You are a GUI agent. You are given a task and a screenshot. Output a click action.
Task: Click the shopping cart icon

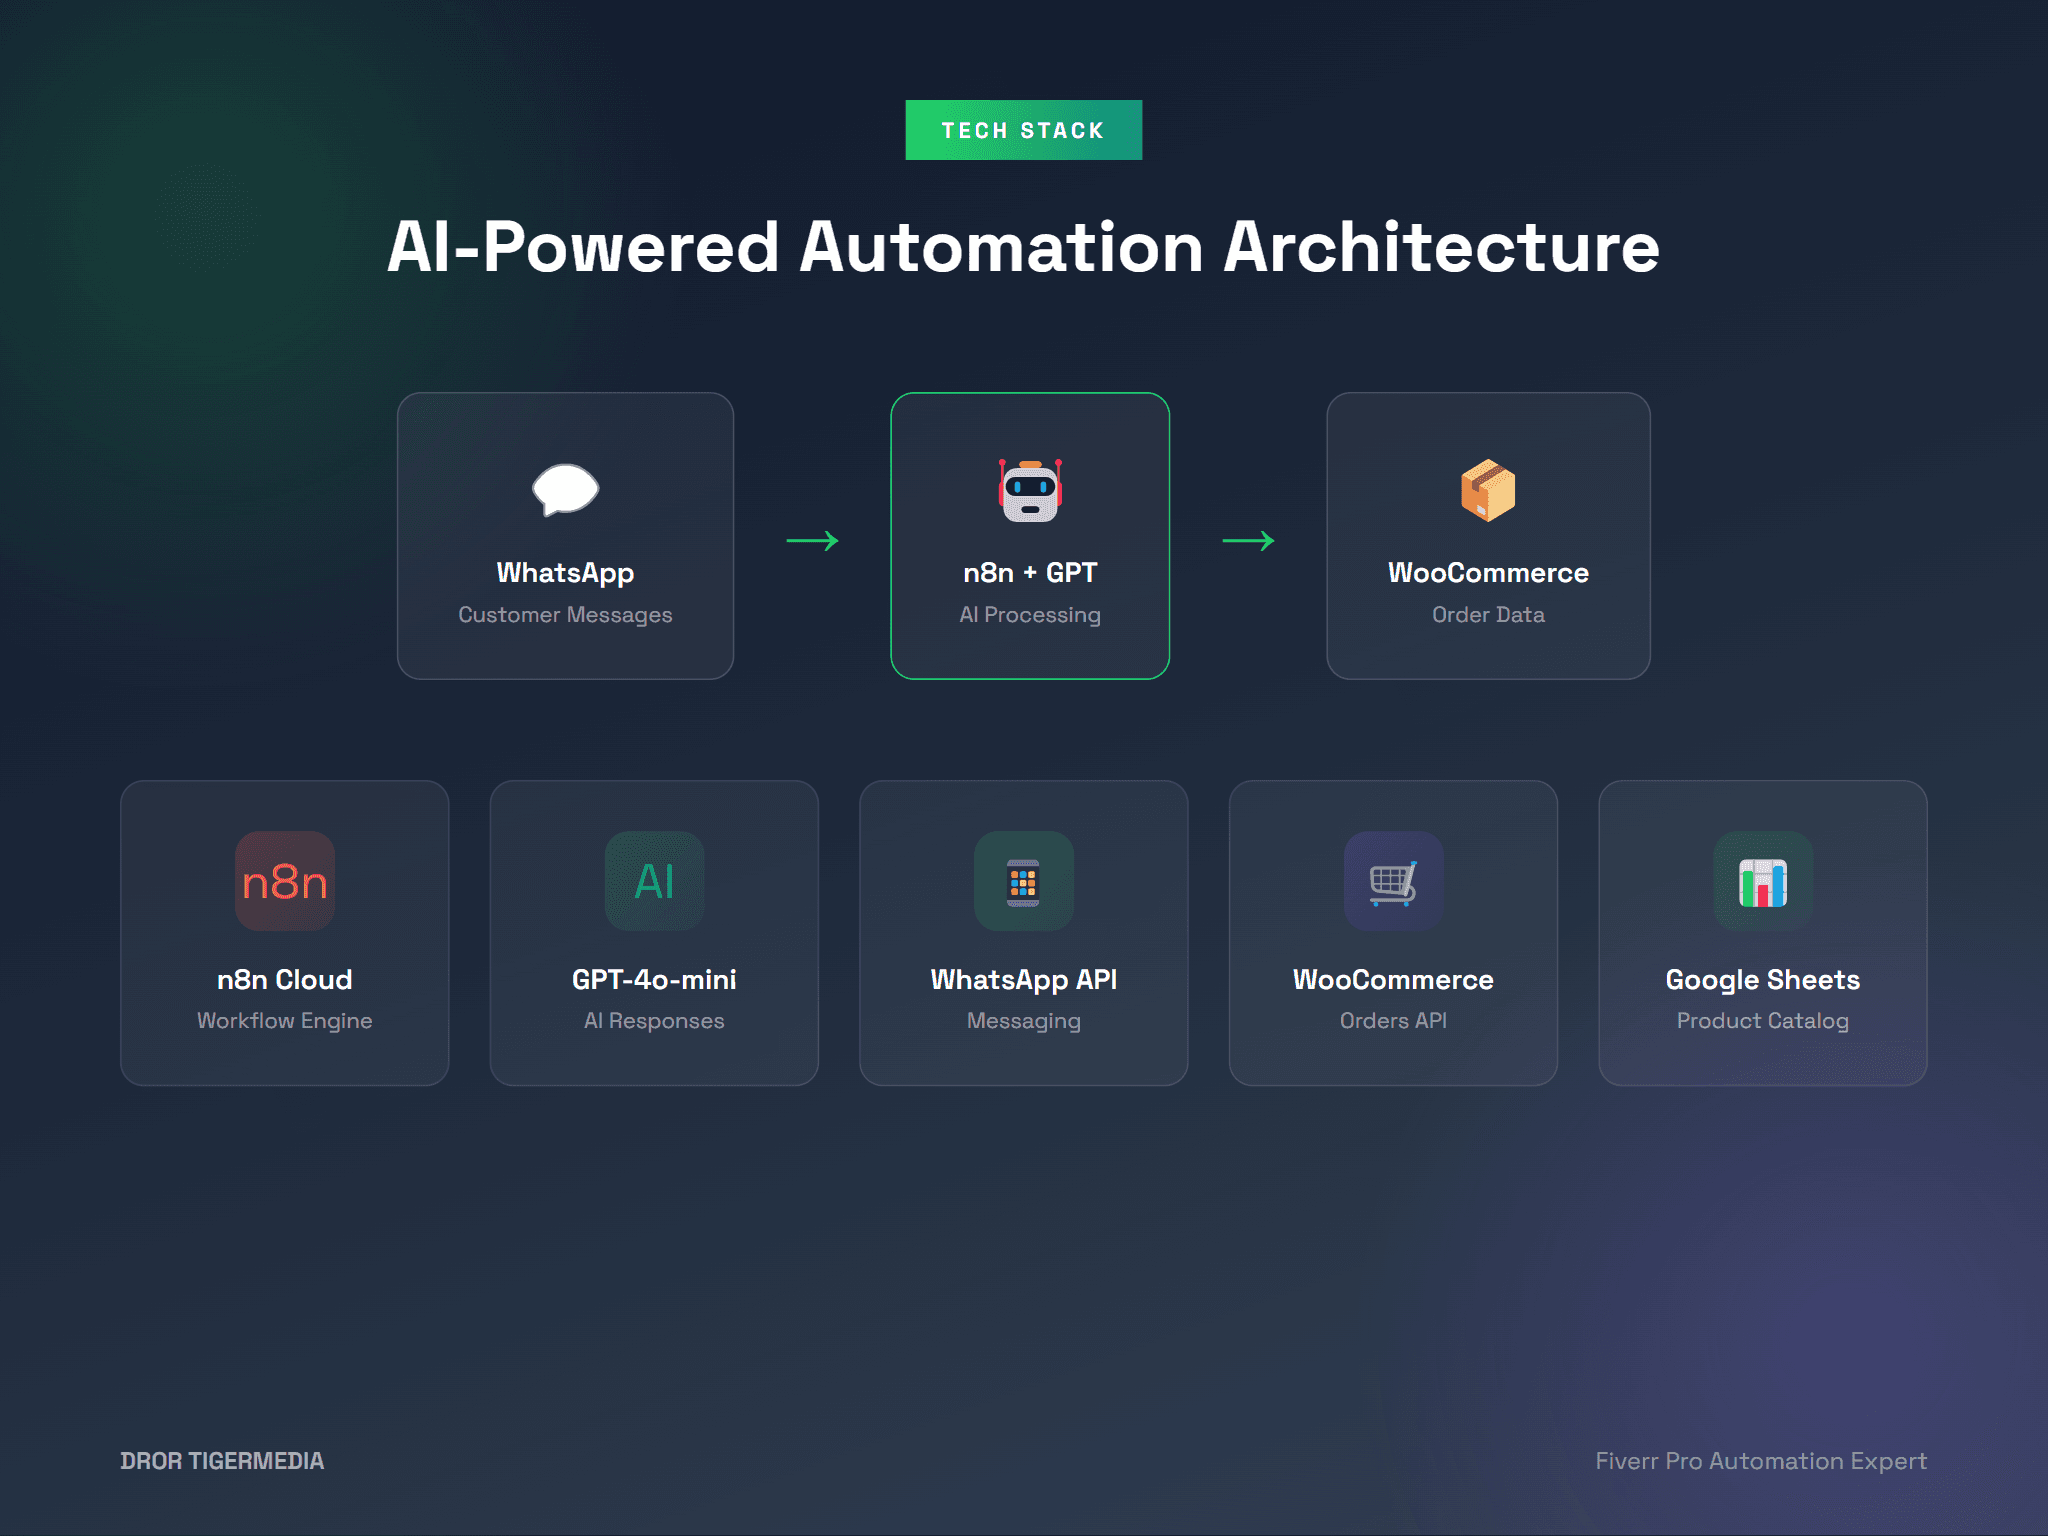pos(1393,882)
